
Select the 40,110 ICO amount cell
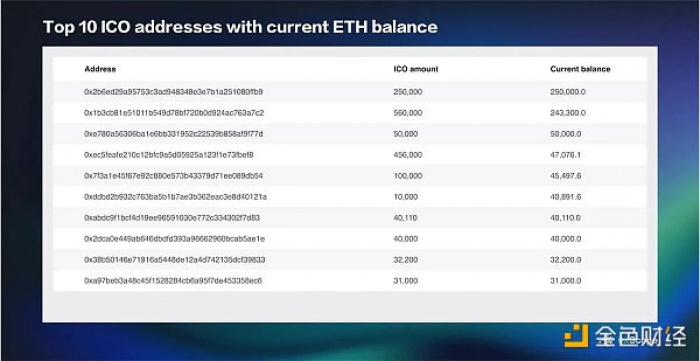click(x=405, y=218)
